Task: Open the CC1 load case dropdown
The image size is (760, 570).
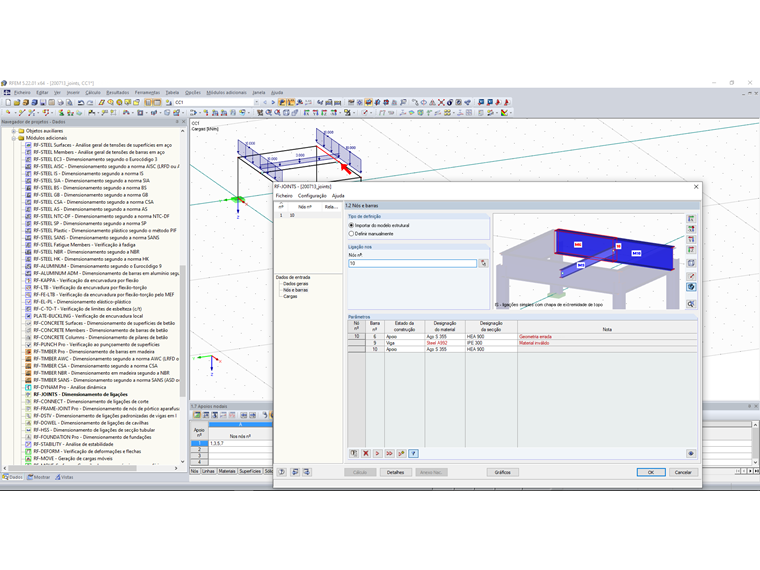Action: 256,102
